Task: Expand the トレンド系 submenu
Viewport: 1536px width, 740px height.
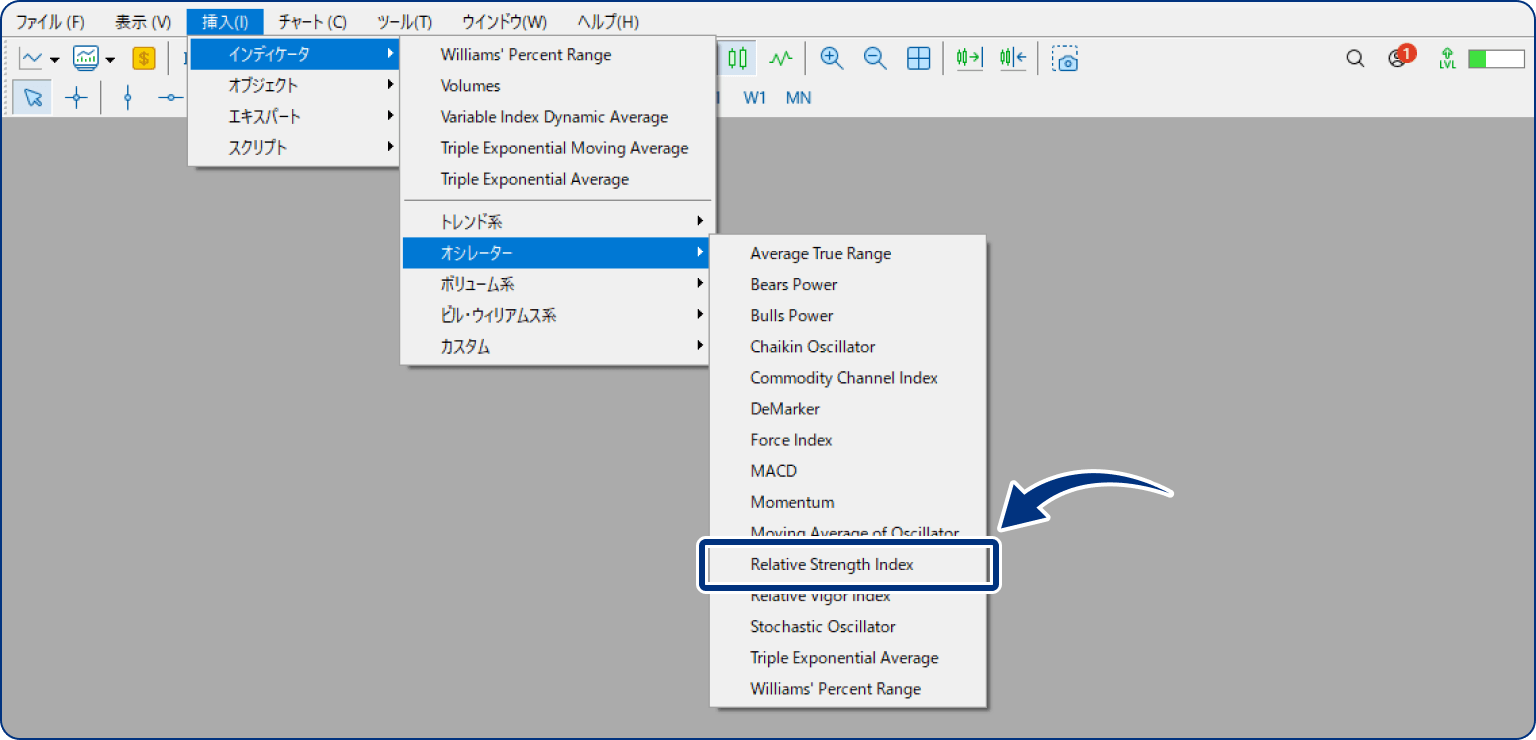Action: click(x=557, y=221)
